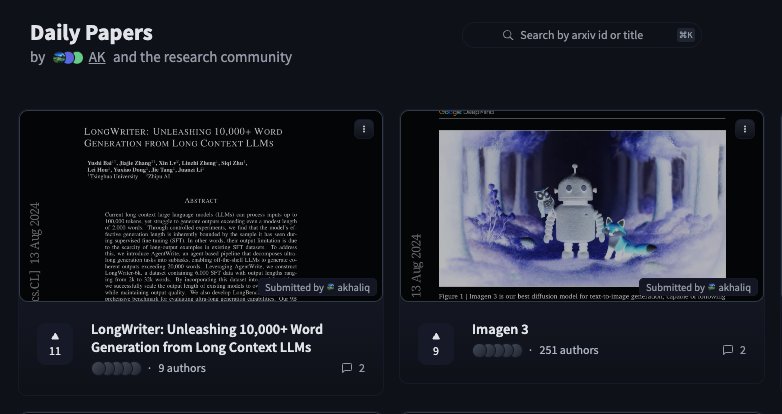Click author avatars on the Imagen 3 card

coord(497,350)
